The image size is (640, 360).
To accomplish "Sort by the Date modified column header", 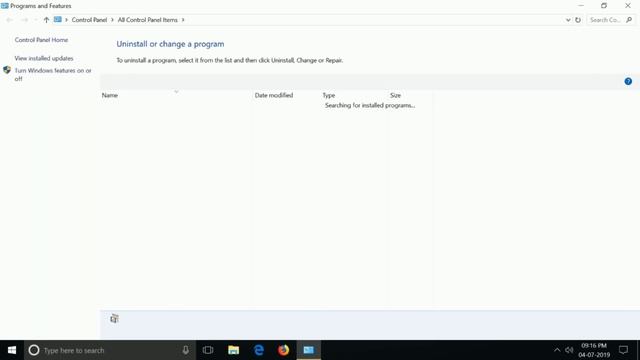I will [274, 95].
